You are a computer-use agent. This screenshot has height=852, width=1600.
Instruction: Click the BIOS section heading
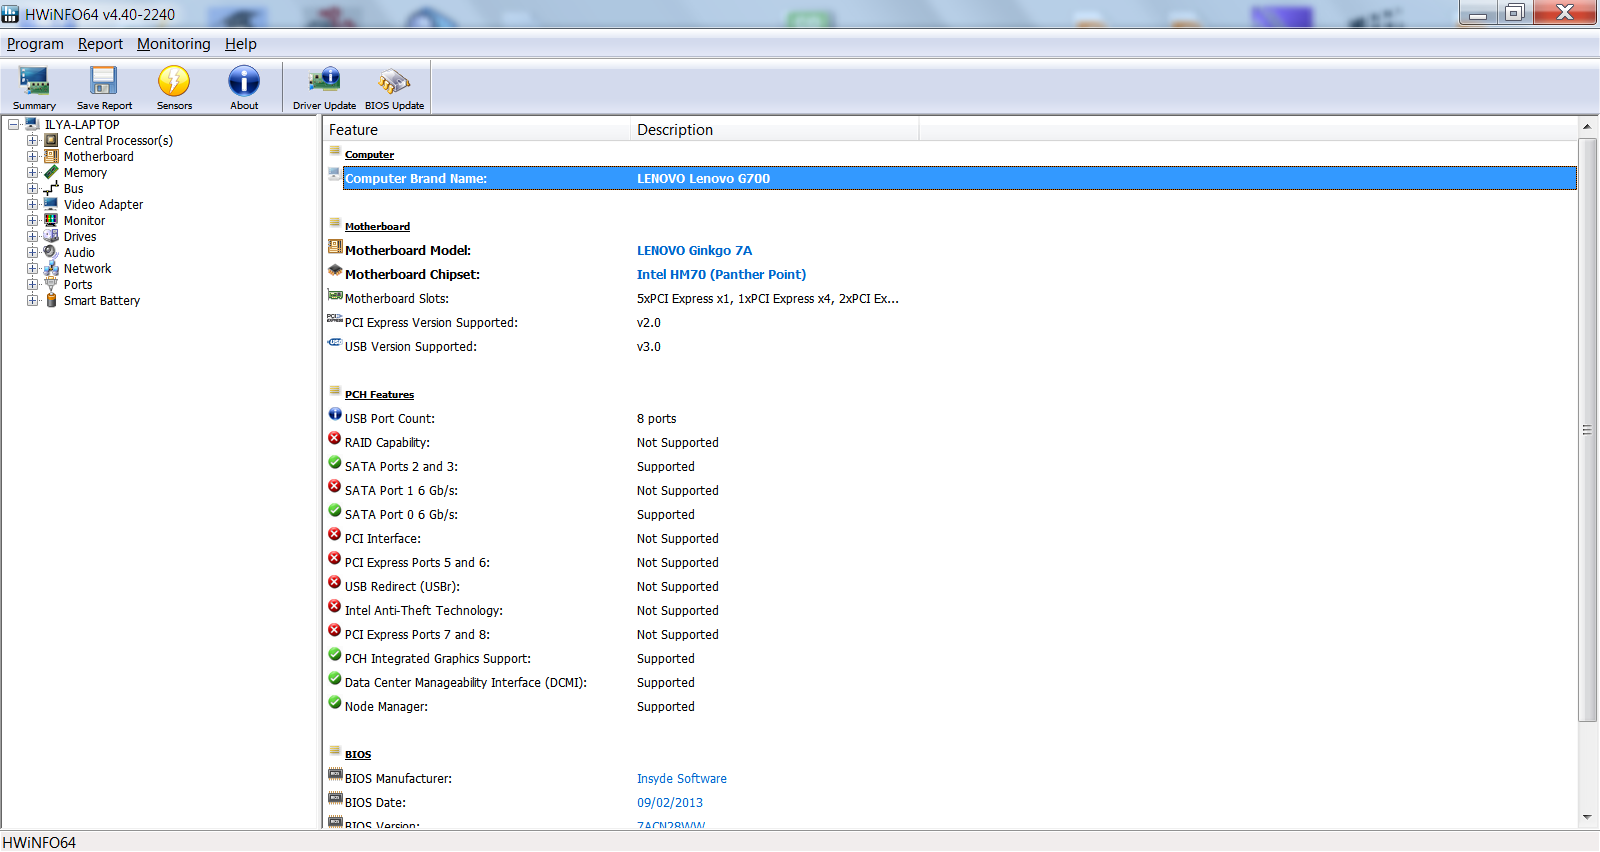pos(358,755)
